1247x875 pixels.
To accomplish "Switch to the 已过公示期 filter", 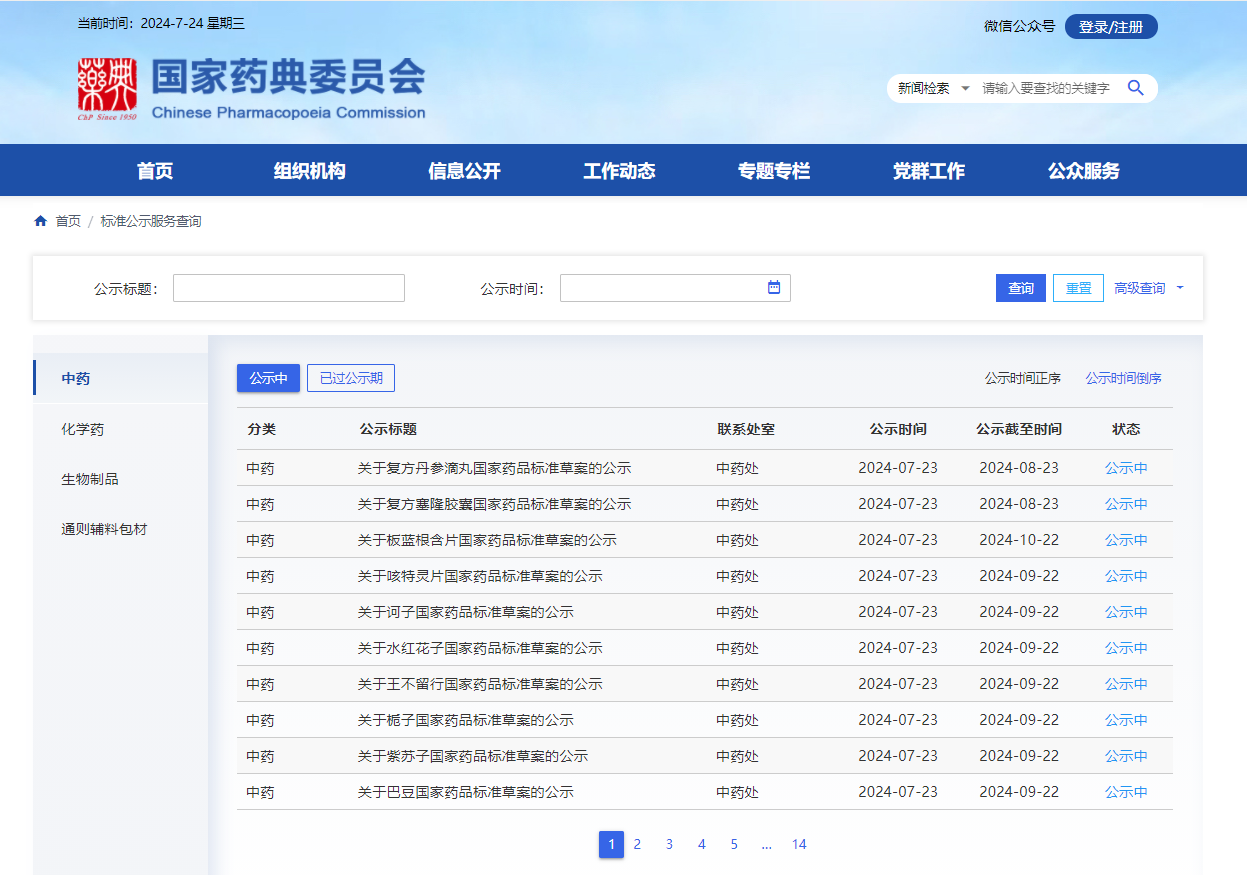I will [x=351, y=377].
